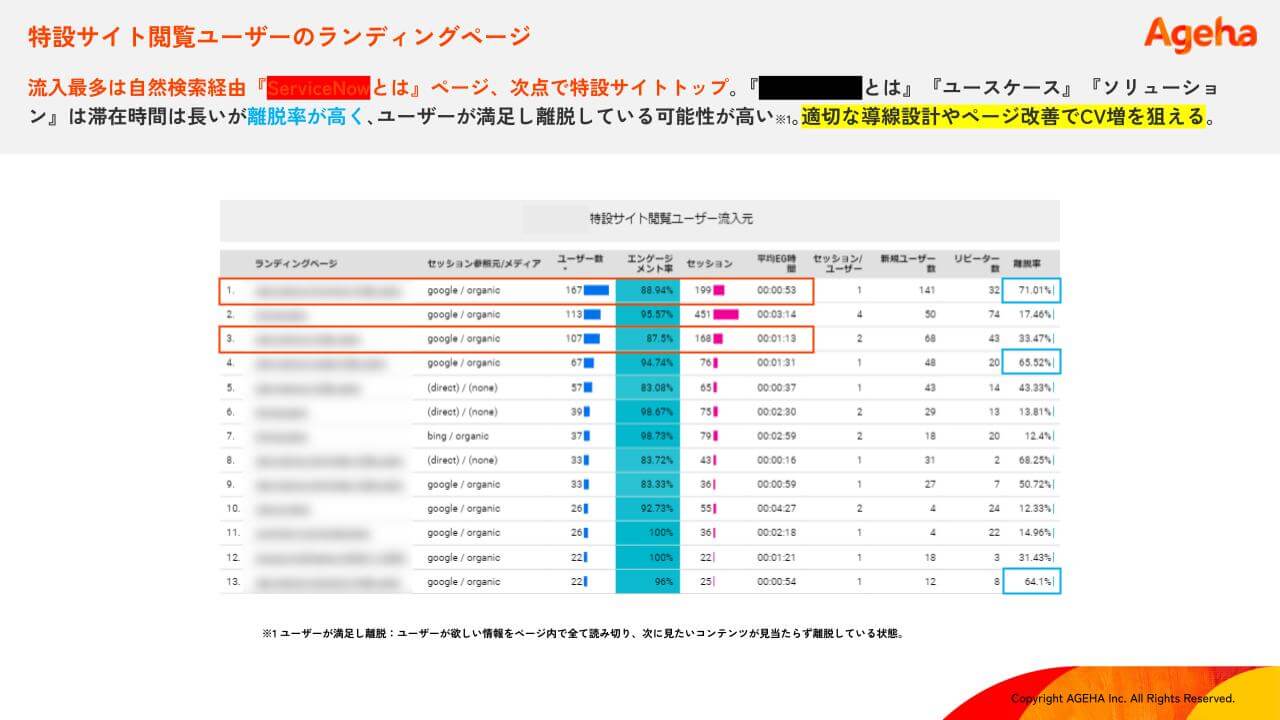Click the user count 113 cell
Screen dimensions: 1280x720
[573, 314]
